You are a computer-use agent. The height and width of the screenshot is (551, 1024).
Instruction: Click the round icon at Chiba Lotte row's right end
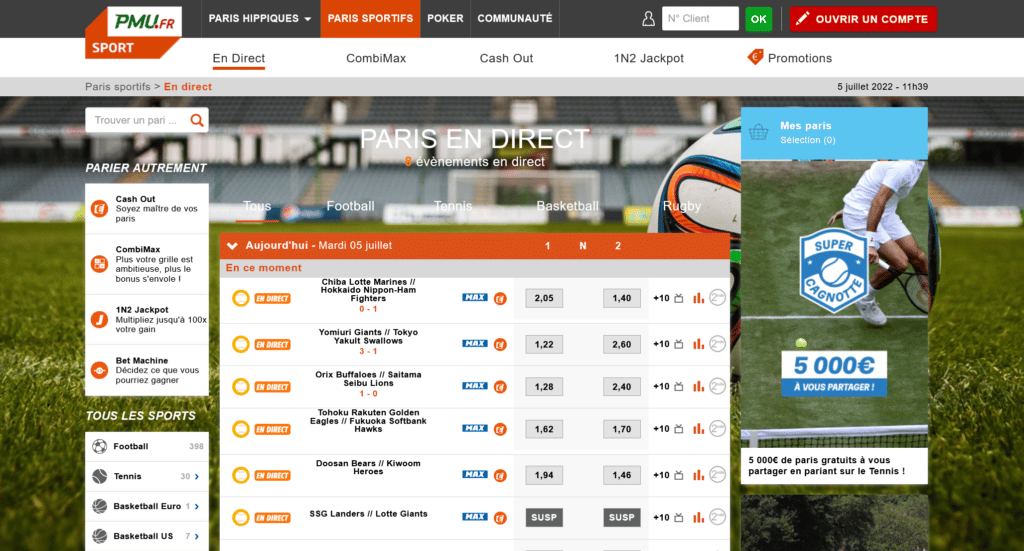(x=717, y=298)
